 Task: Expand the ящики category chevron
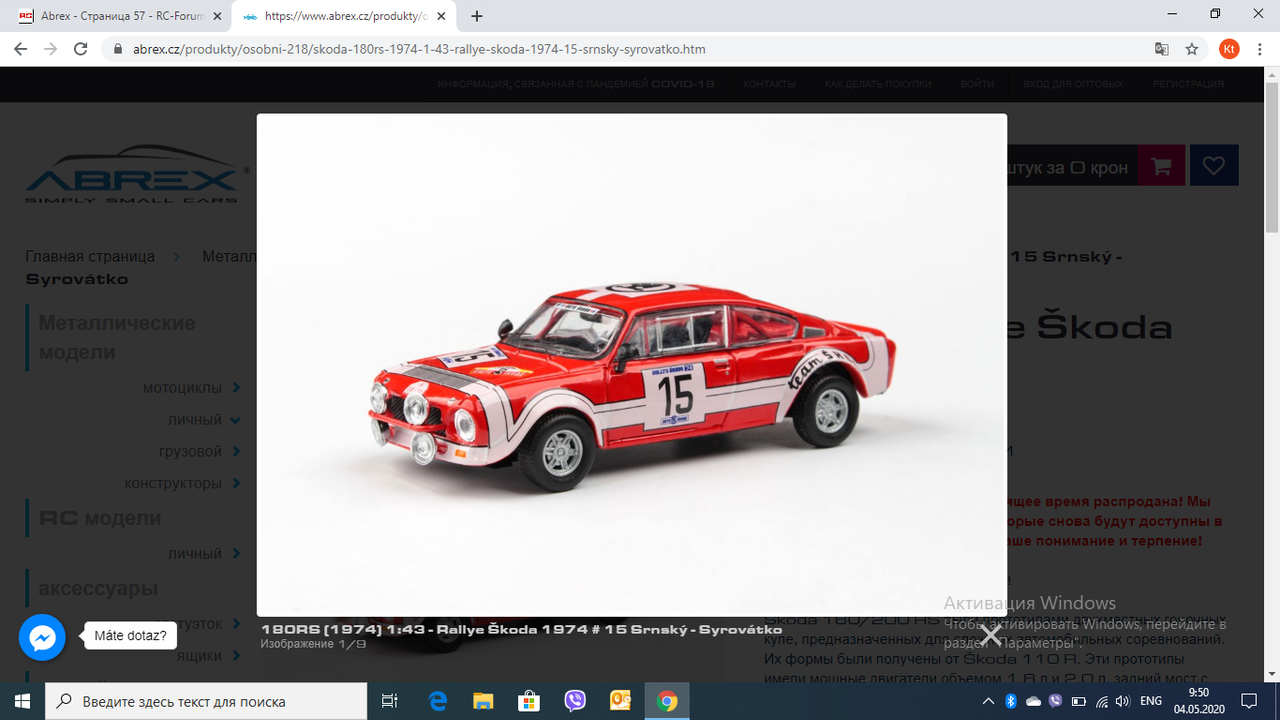click(236, 655)
